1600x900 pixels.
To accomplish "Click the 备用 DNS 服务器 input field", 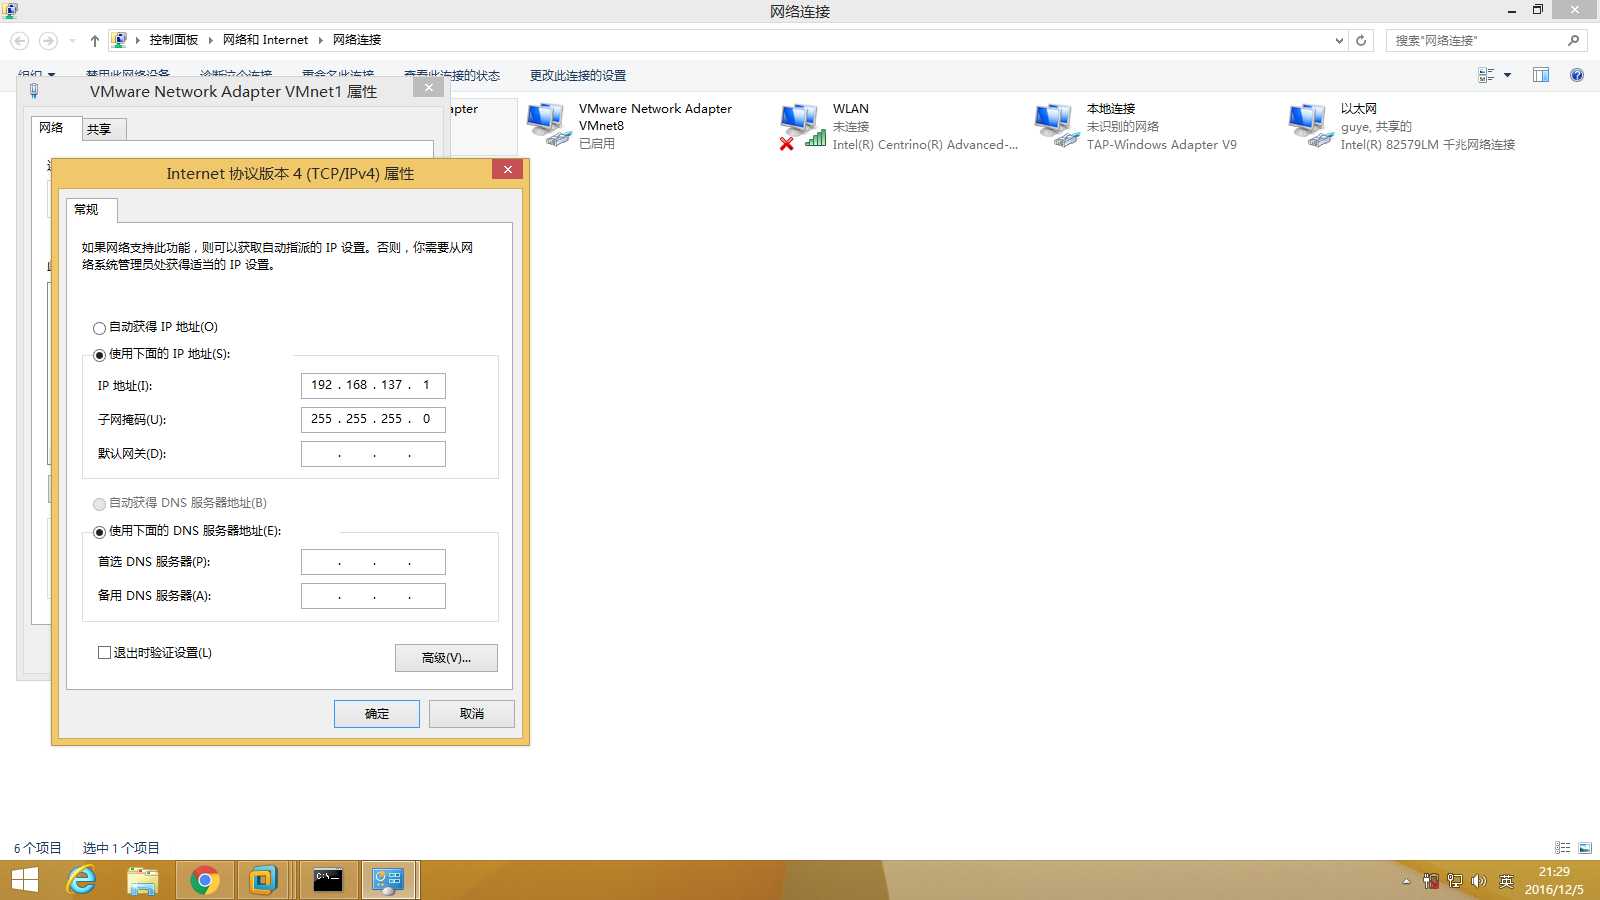I will coord(373,596).
